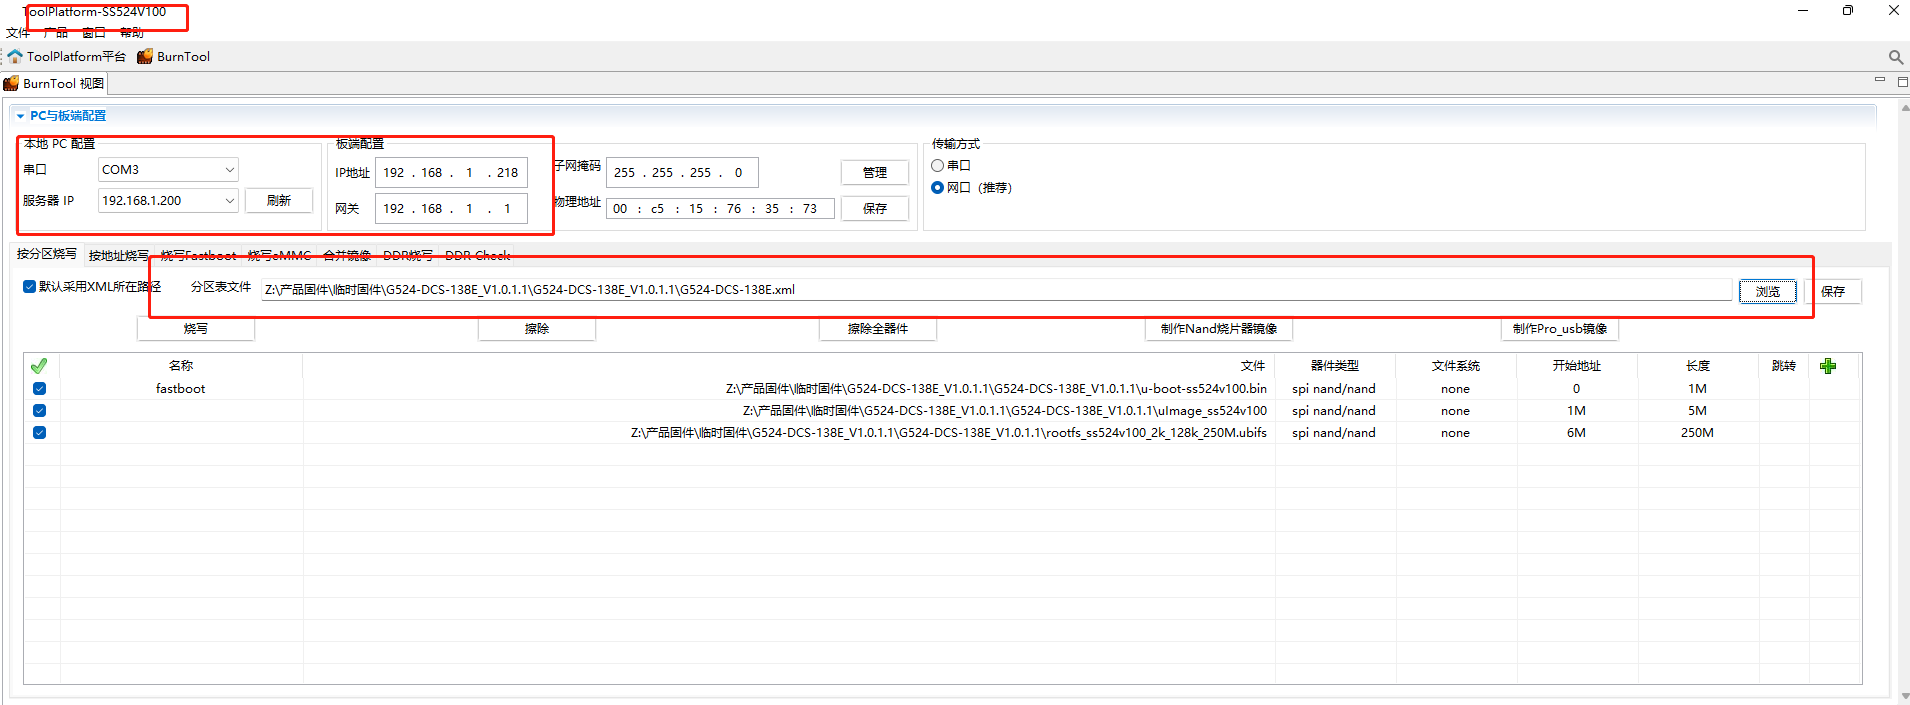Click the 名称 column header
This screenshot has width=1910, height=705.
(x=181, y=366)
